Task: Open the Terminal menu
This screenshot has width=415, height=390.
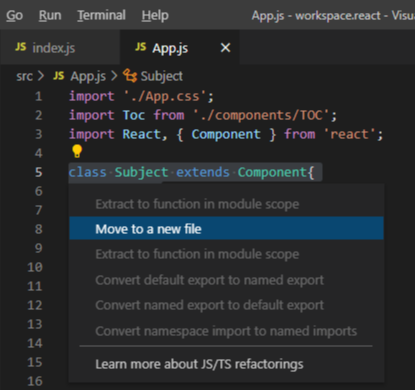Action: [101, 15]
